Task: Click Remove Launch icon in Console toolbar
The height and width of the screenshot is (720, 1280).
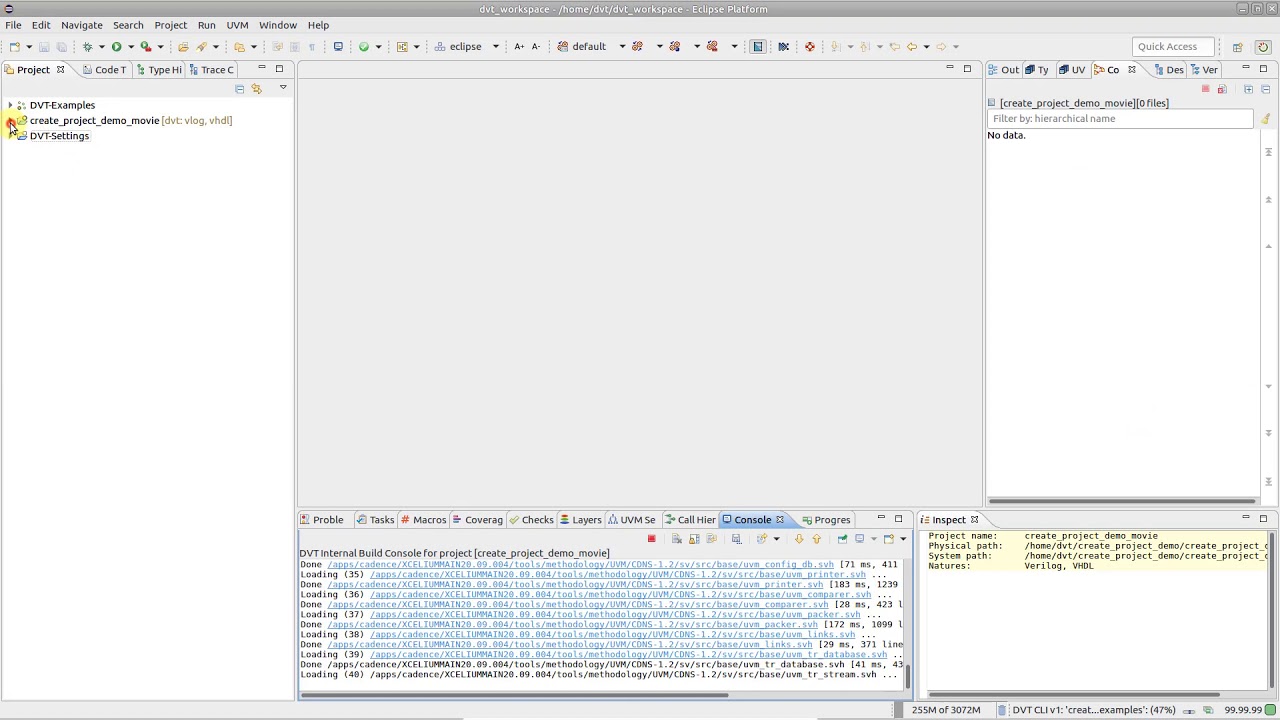Action: [677, 539]
